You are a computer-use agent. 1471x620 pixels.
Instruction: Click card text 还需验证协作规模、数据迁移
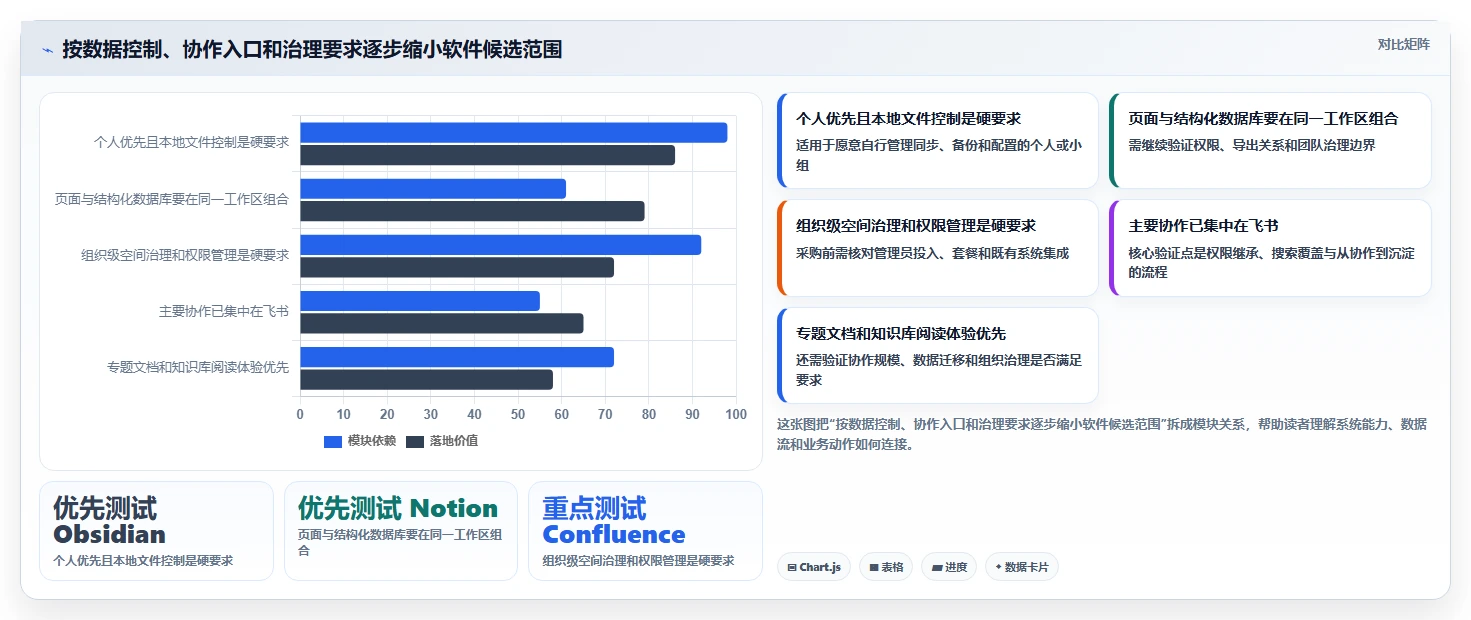(939, 370)
